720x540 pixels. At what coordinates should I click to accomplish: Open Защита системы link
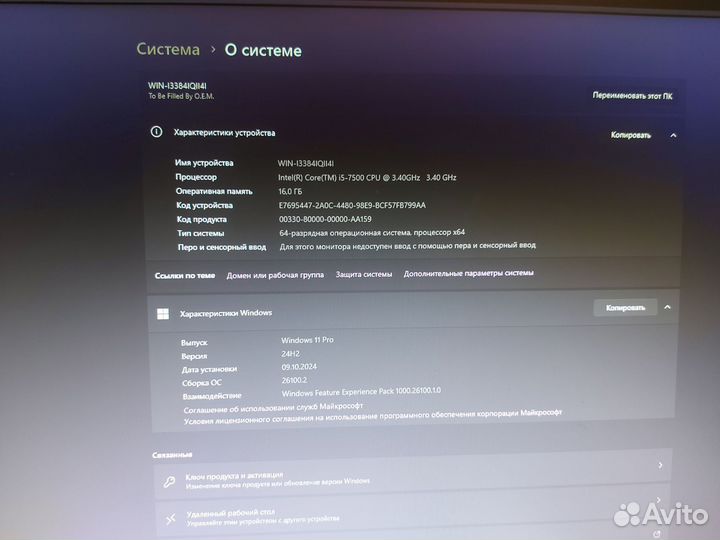(x=364, y=274)
